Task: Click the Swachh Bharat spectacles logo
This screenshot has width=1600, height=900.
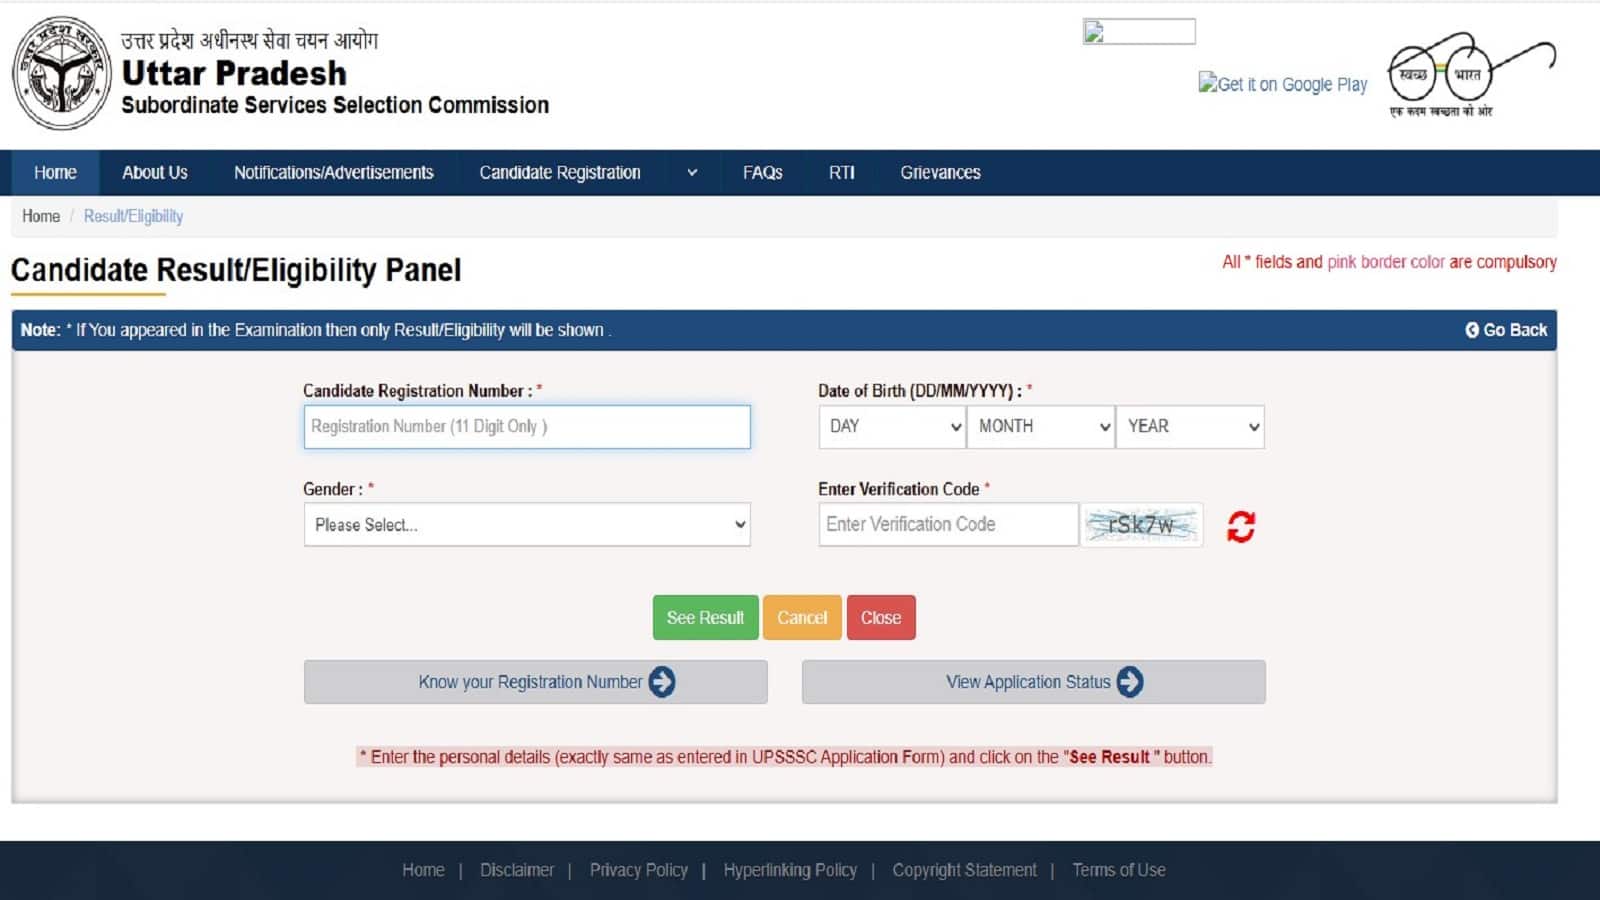Action: (1471, 75)
